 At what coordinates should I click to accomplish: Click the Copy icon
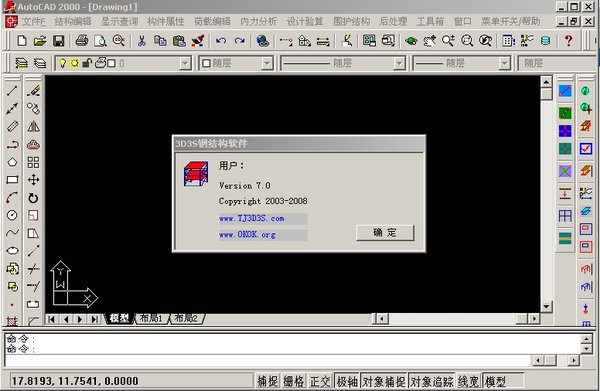pyautogui.click(x=160, y=41)
